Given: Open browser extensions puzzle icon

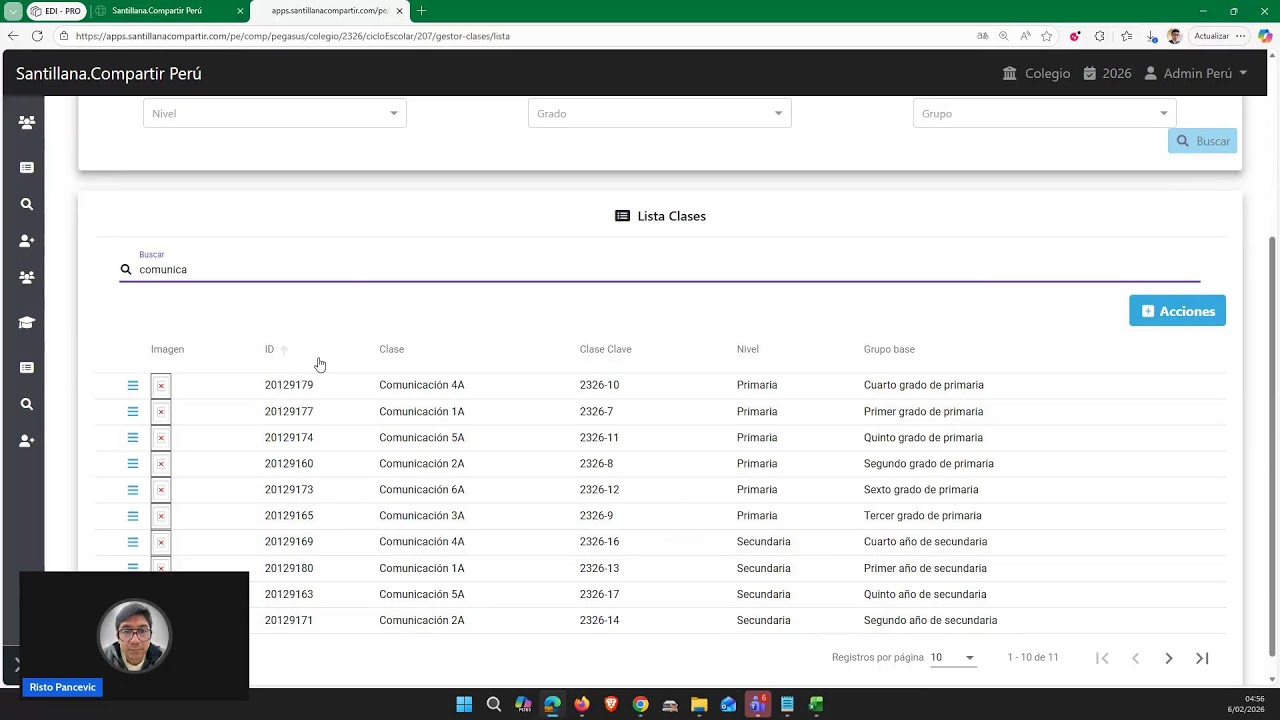Looking at the screenshot, I should pos(1100,36).
